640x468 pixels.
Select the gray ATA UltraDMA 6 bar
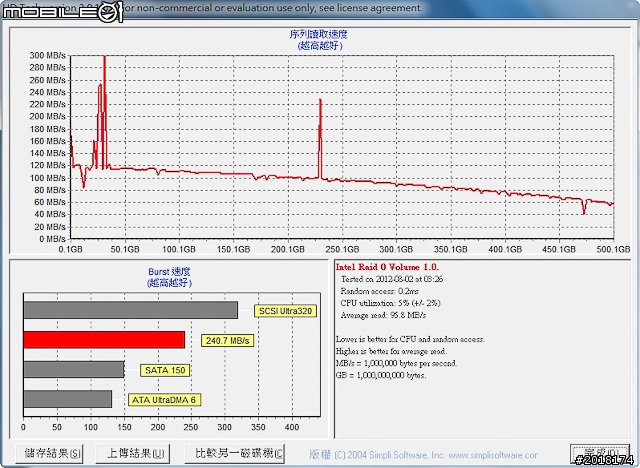68,399
